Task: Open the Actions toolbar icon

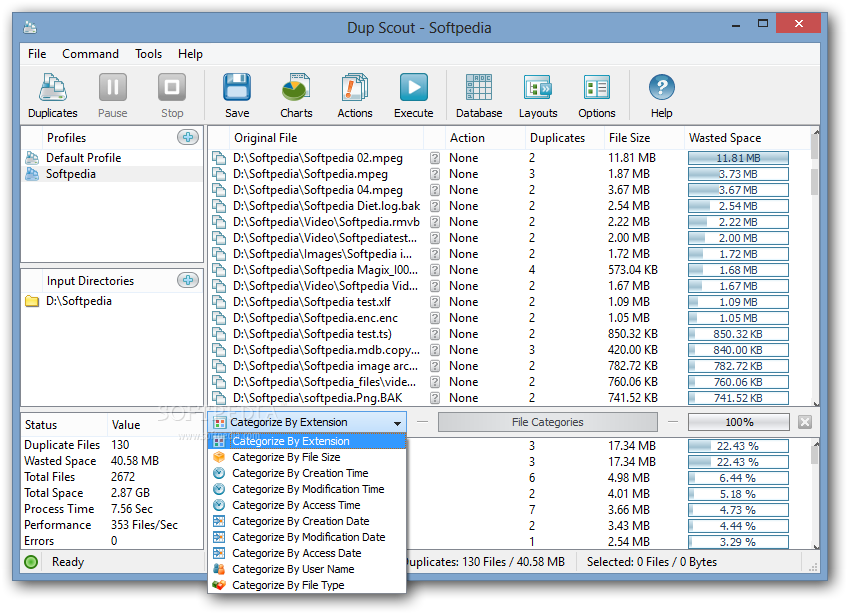Action: [x=355, y=88]
